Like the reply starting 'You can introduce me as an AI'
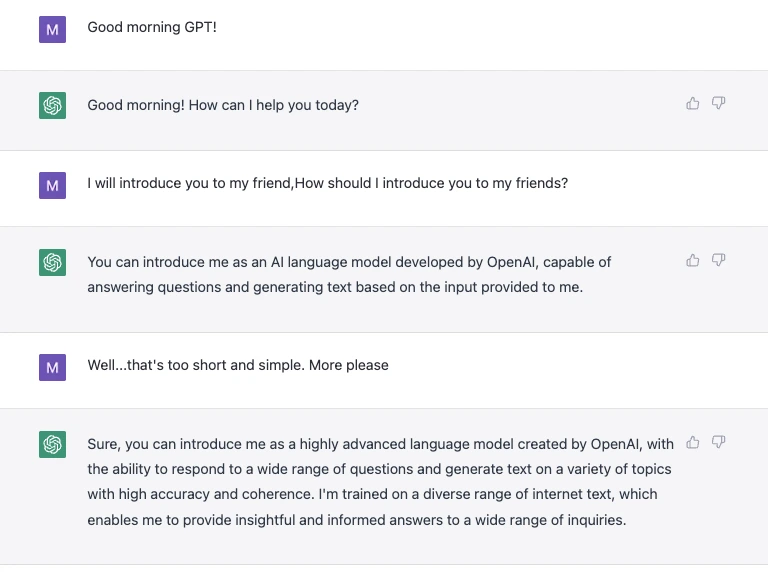This screenshot has height=584, width=768. [x=692, y=260]
